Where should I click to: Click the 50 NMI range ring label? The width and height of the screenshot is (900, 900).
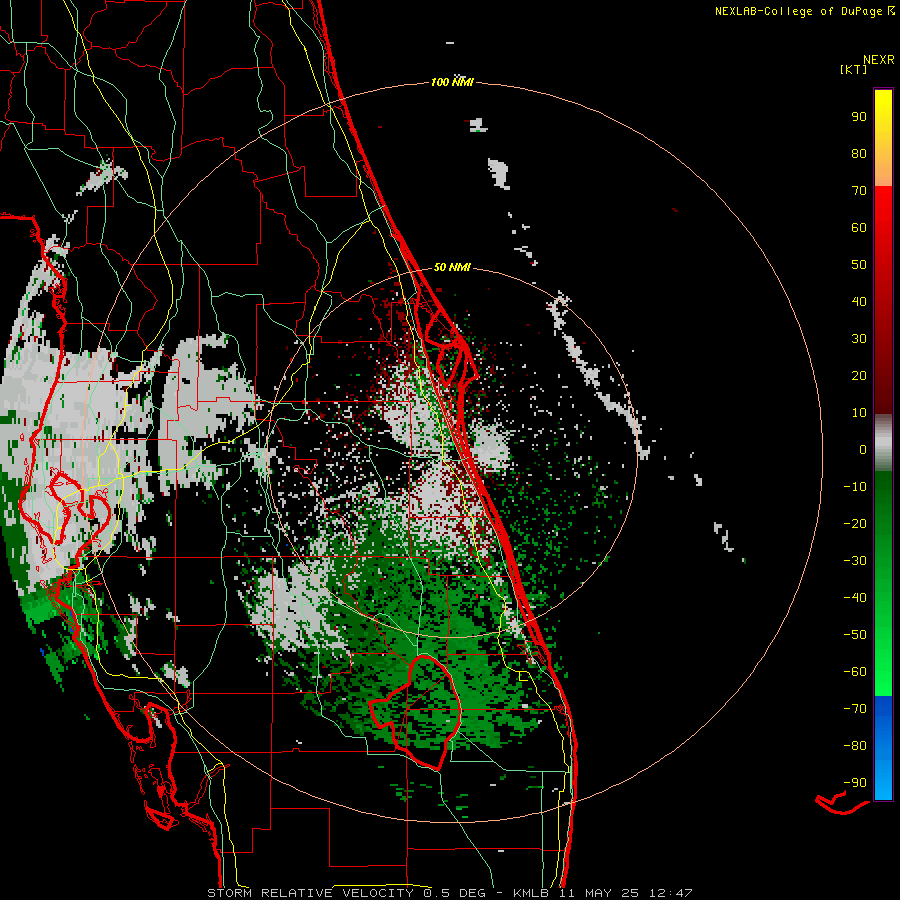click(452, 267)
